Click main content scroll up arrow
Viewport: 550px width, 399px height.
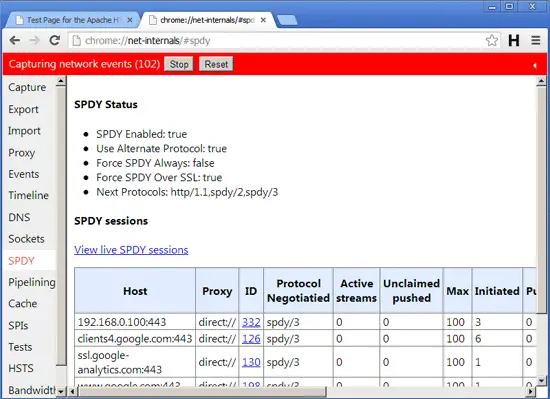(x=541, y=81)
